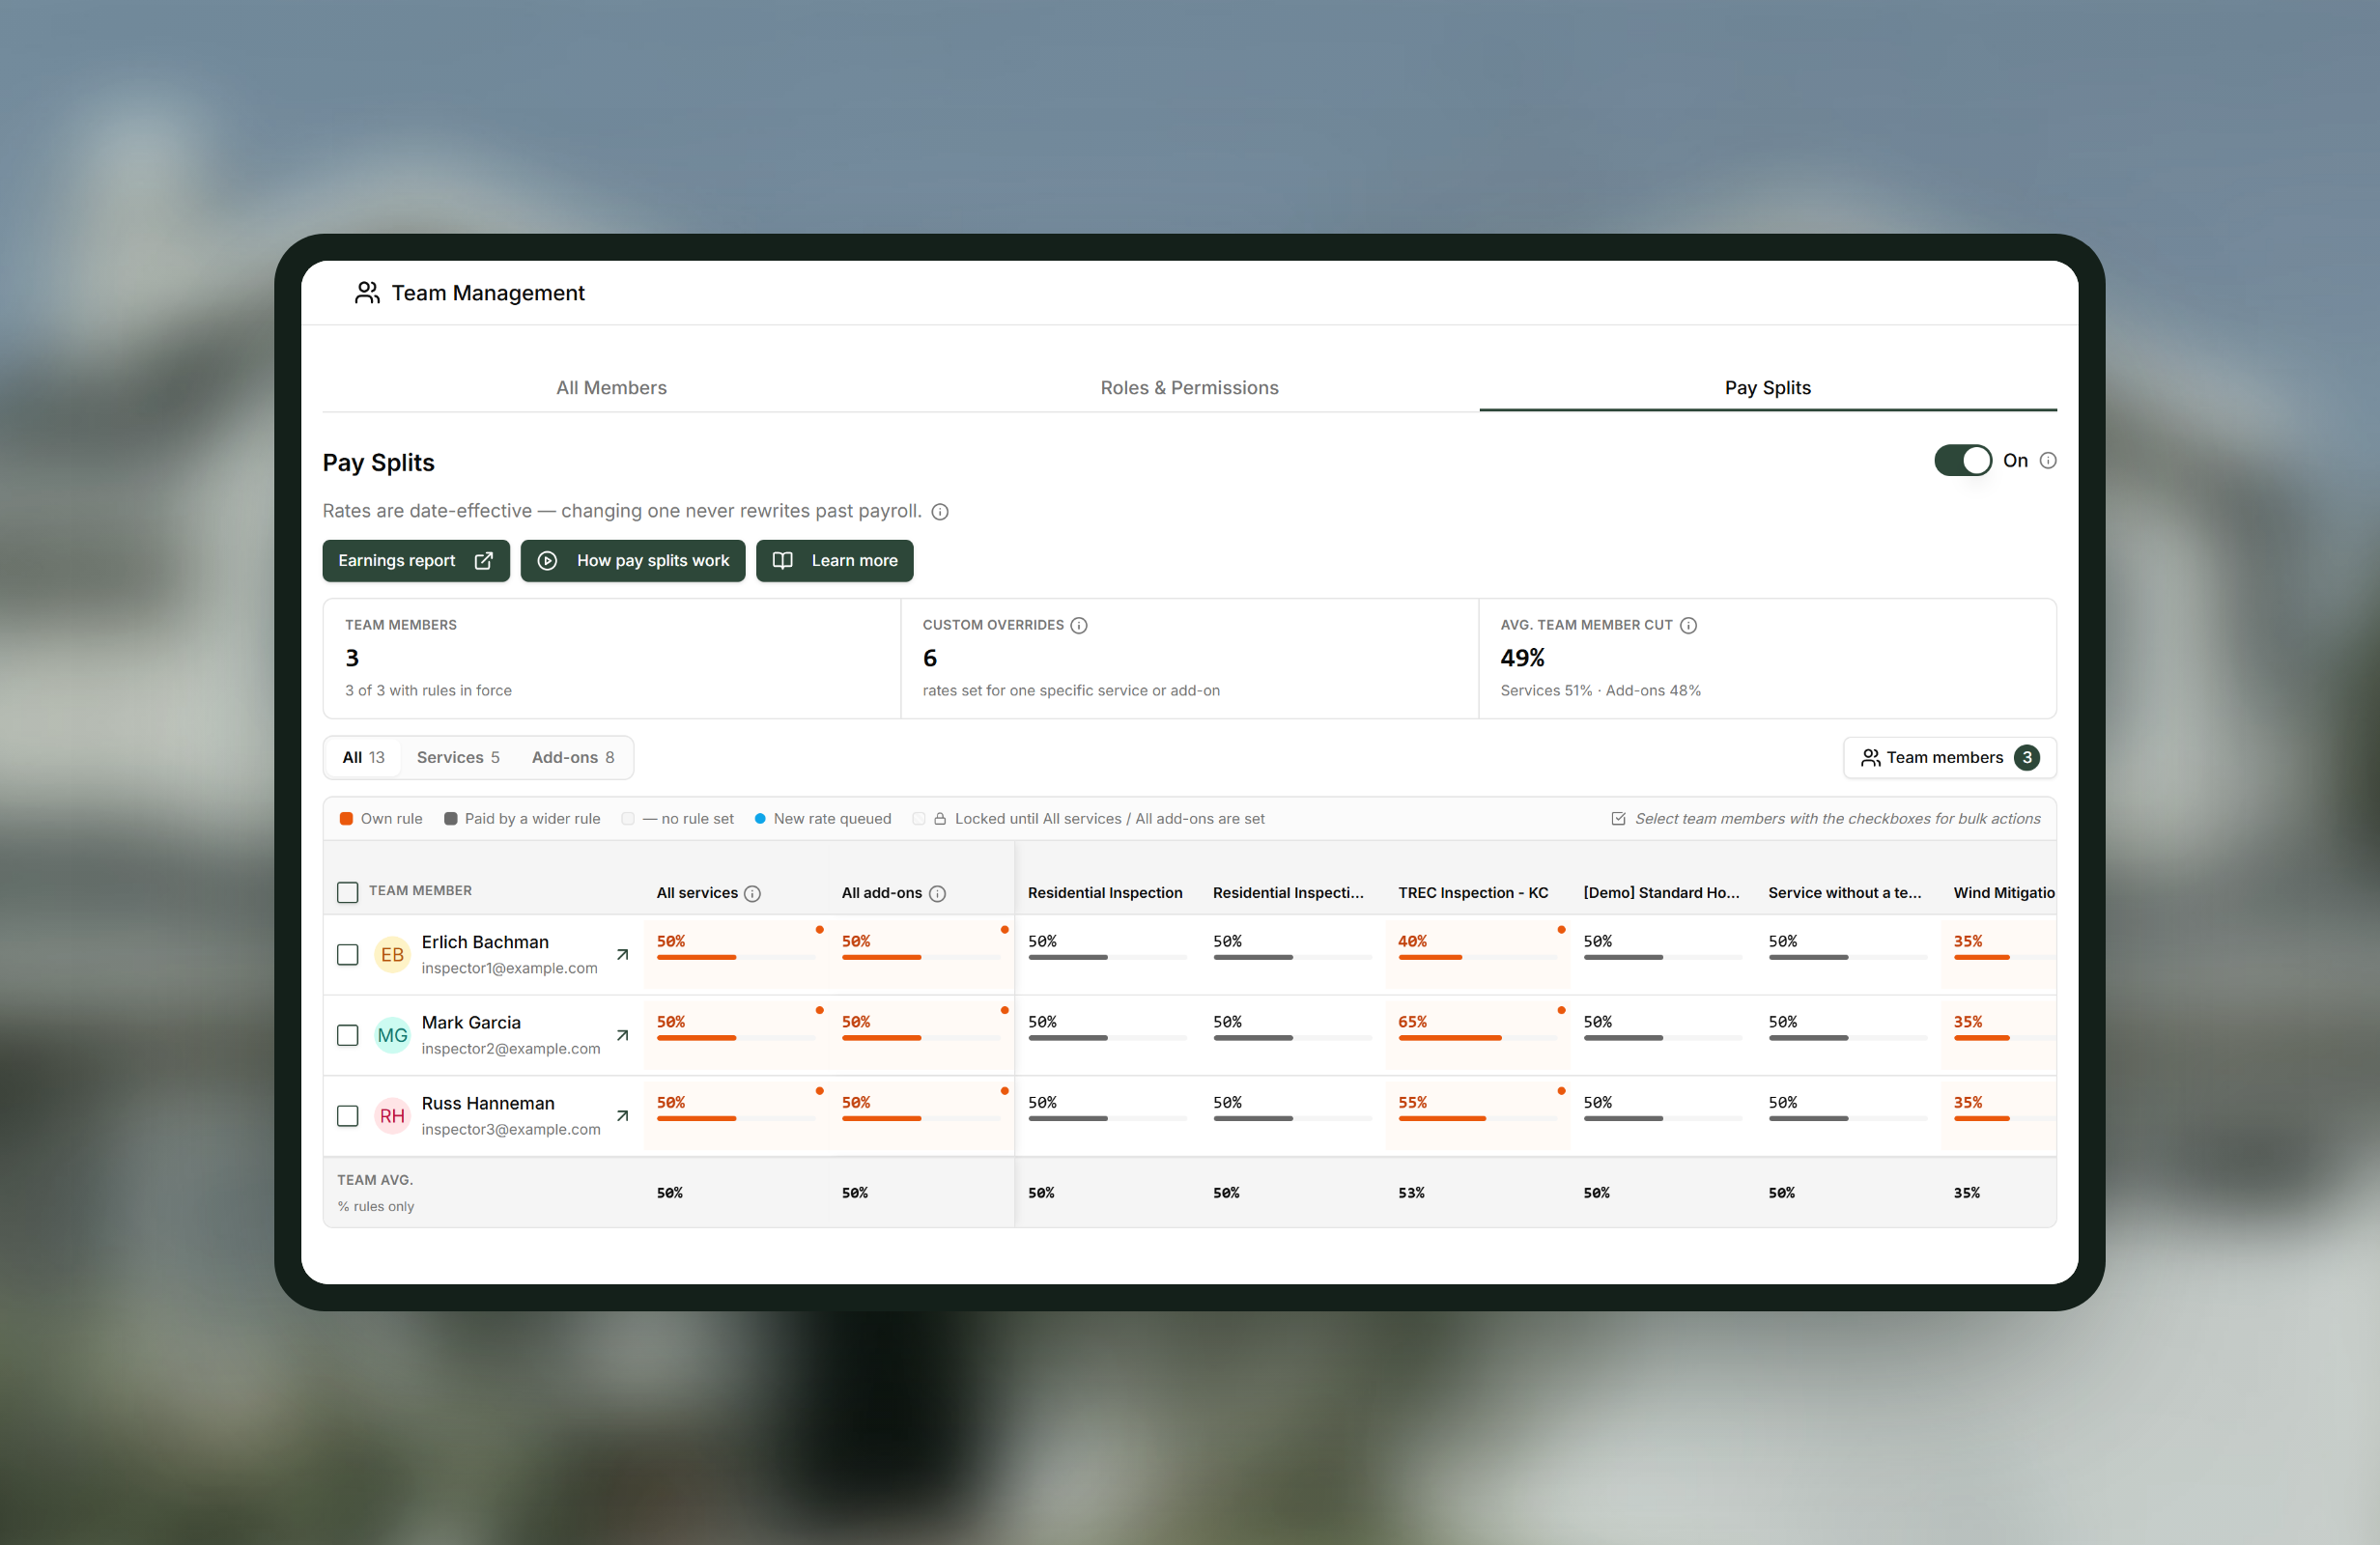Switch to the All Members tab

tap(611, 387)
